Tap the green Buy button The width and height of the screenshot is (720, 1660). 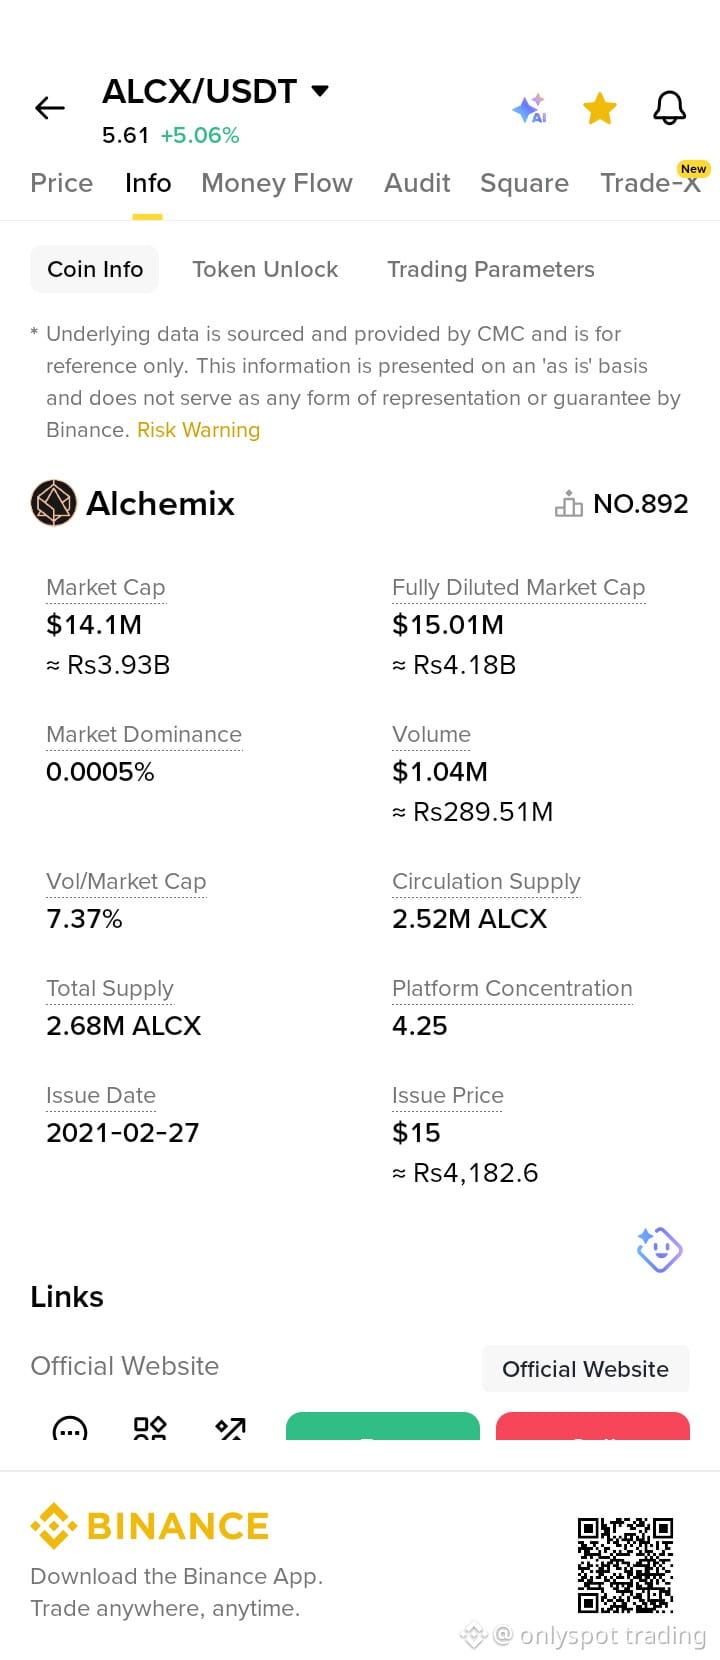383,1426
